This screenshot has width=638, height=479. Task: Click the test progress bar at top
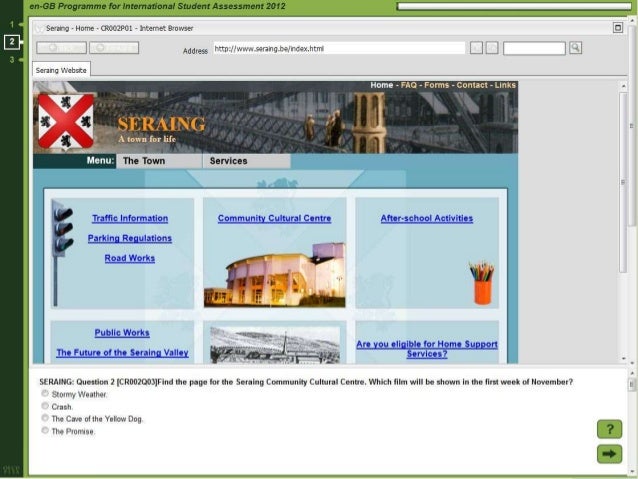pos(513,6)
